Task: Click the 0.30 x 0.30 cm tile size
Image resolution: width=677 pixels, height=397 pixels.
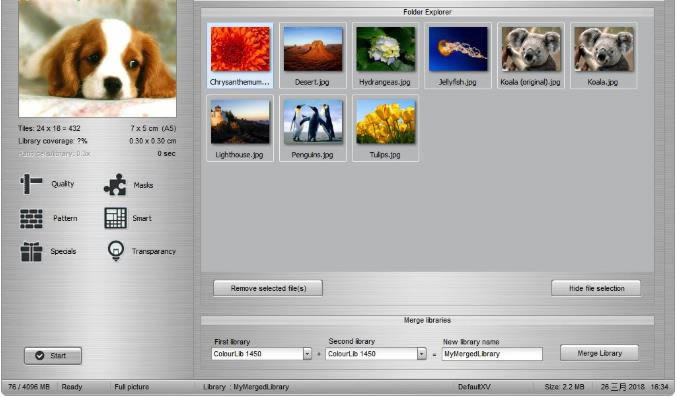Action: coord(152,141)
